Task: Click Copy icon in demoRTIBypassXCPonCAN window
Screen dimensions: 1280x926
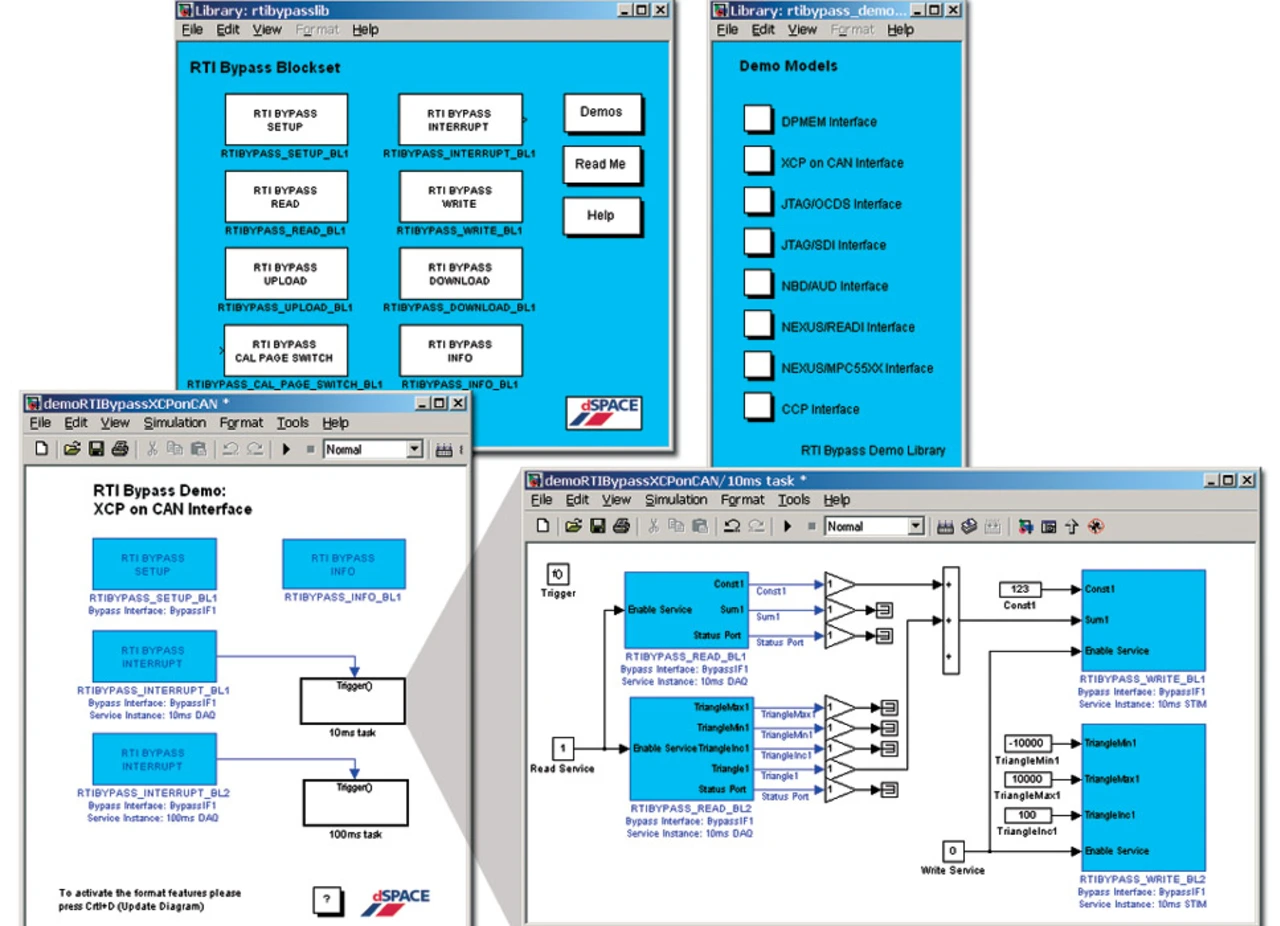Action: click(175, 449)
